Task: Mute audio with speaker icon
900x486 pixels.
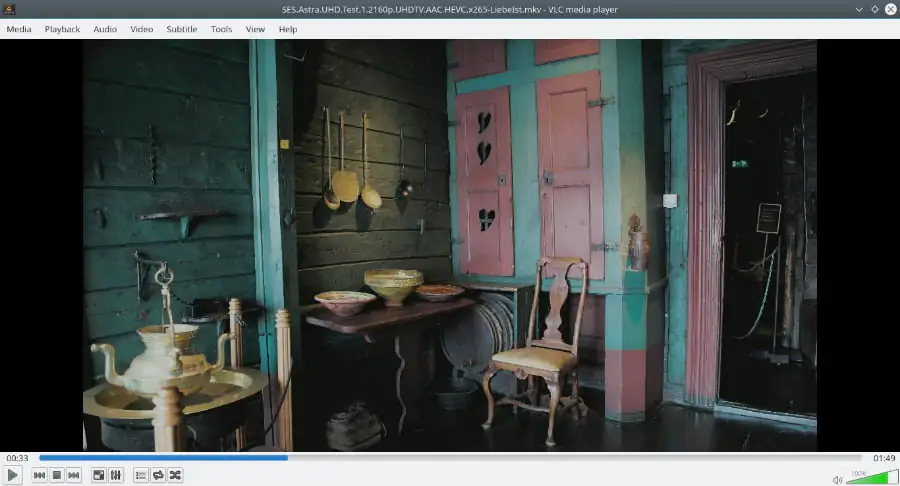Action: coord(837,477)
